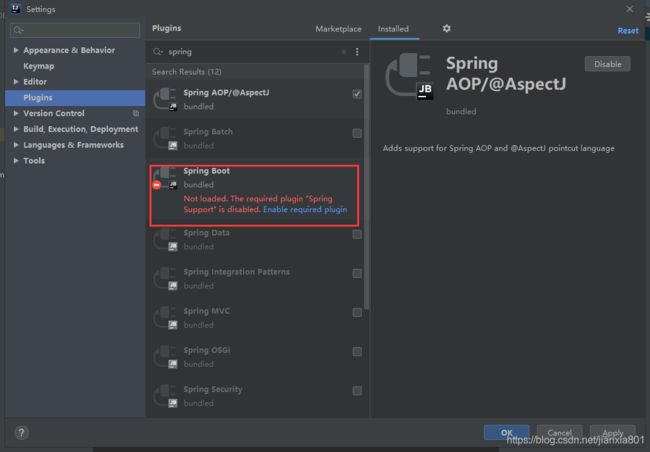
Task: Click the Spring OSGi plugin icon
Action: pyautogui.click(x=165, y=357)
